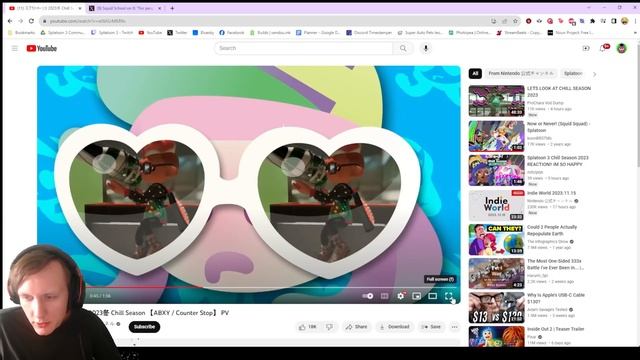Toggle the autoplay switch in player
The height and width of the screenshot is (360, 640).
point(367,296)
